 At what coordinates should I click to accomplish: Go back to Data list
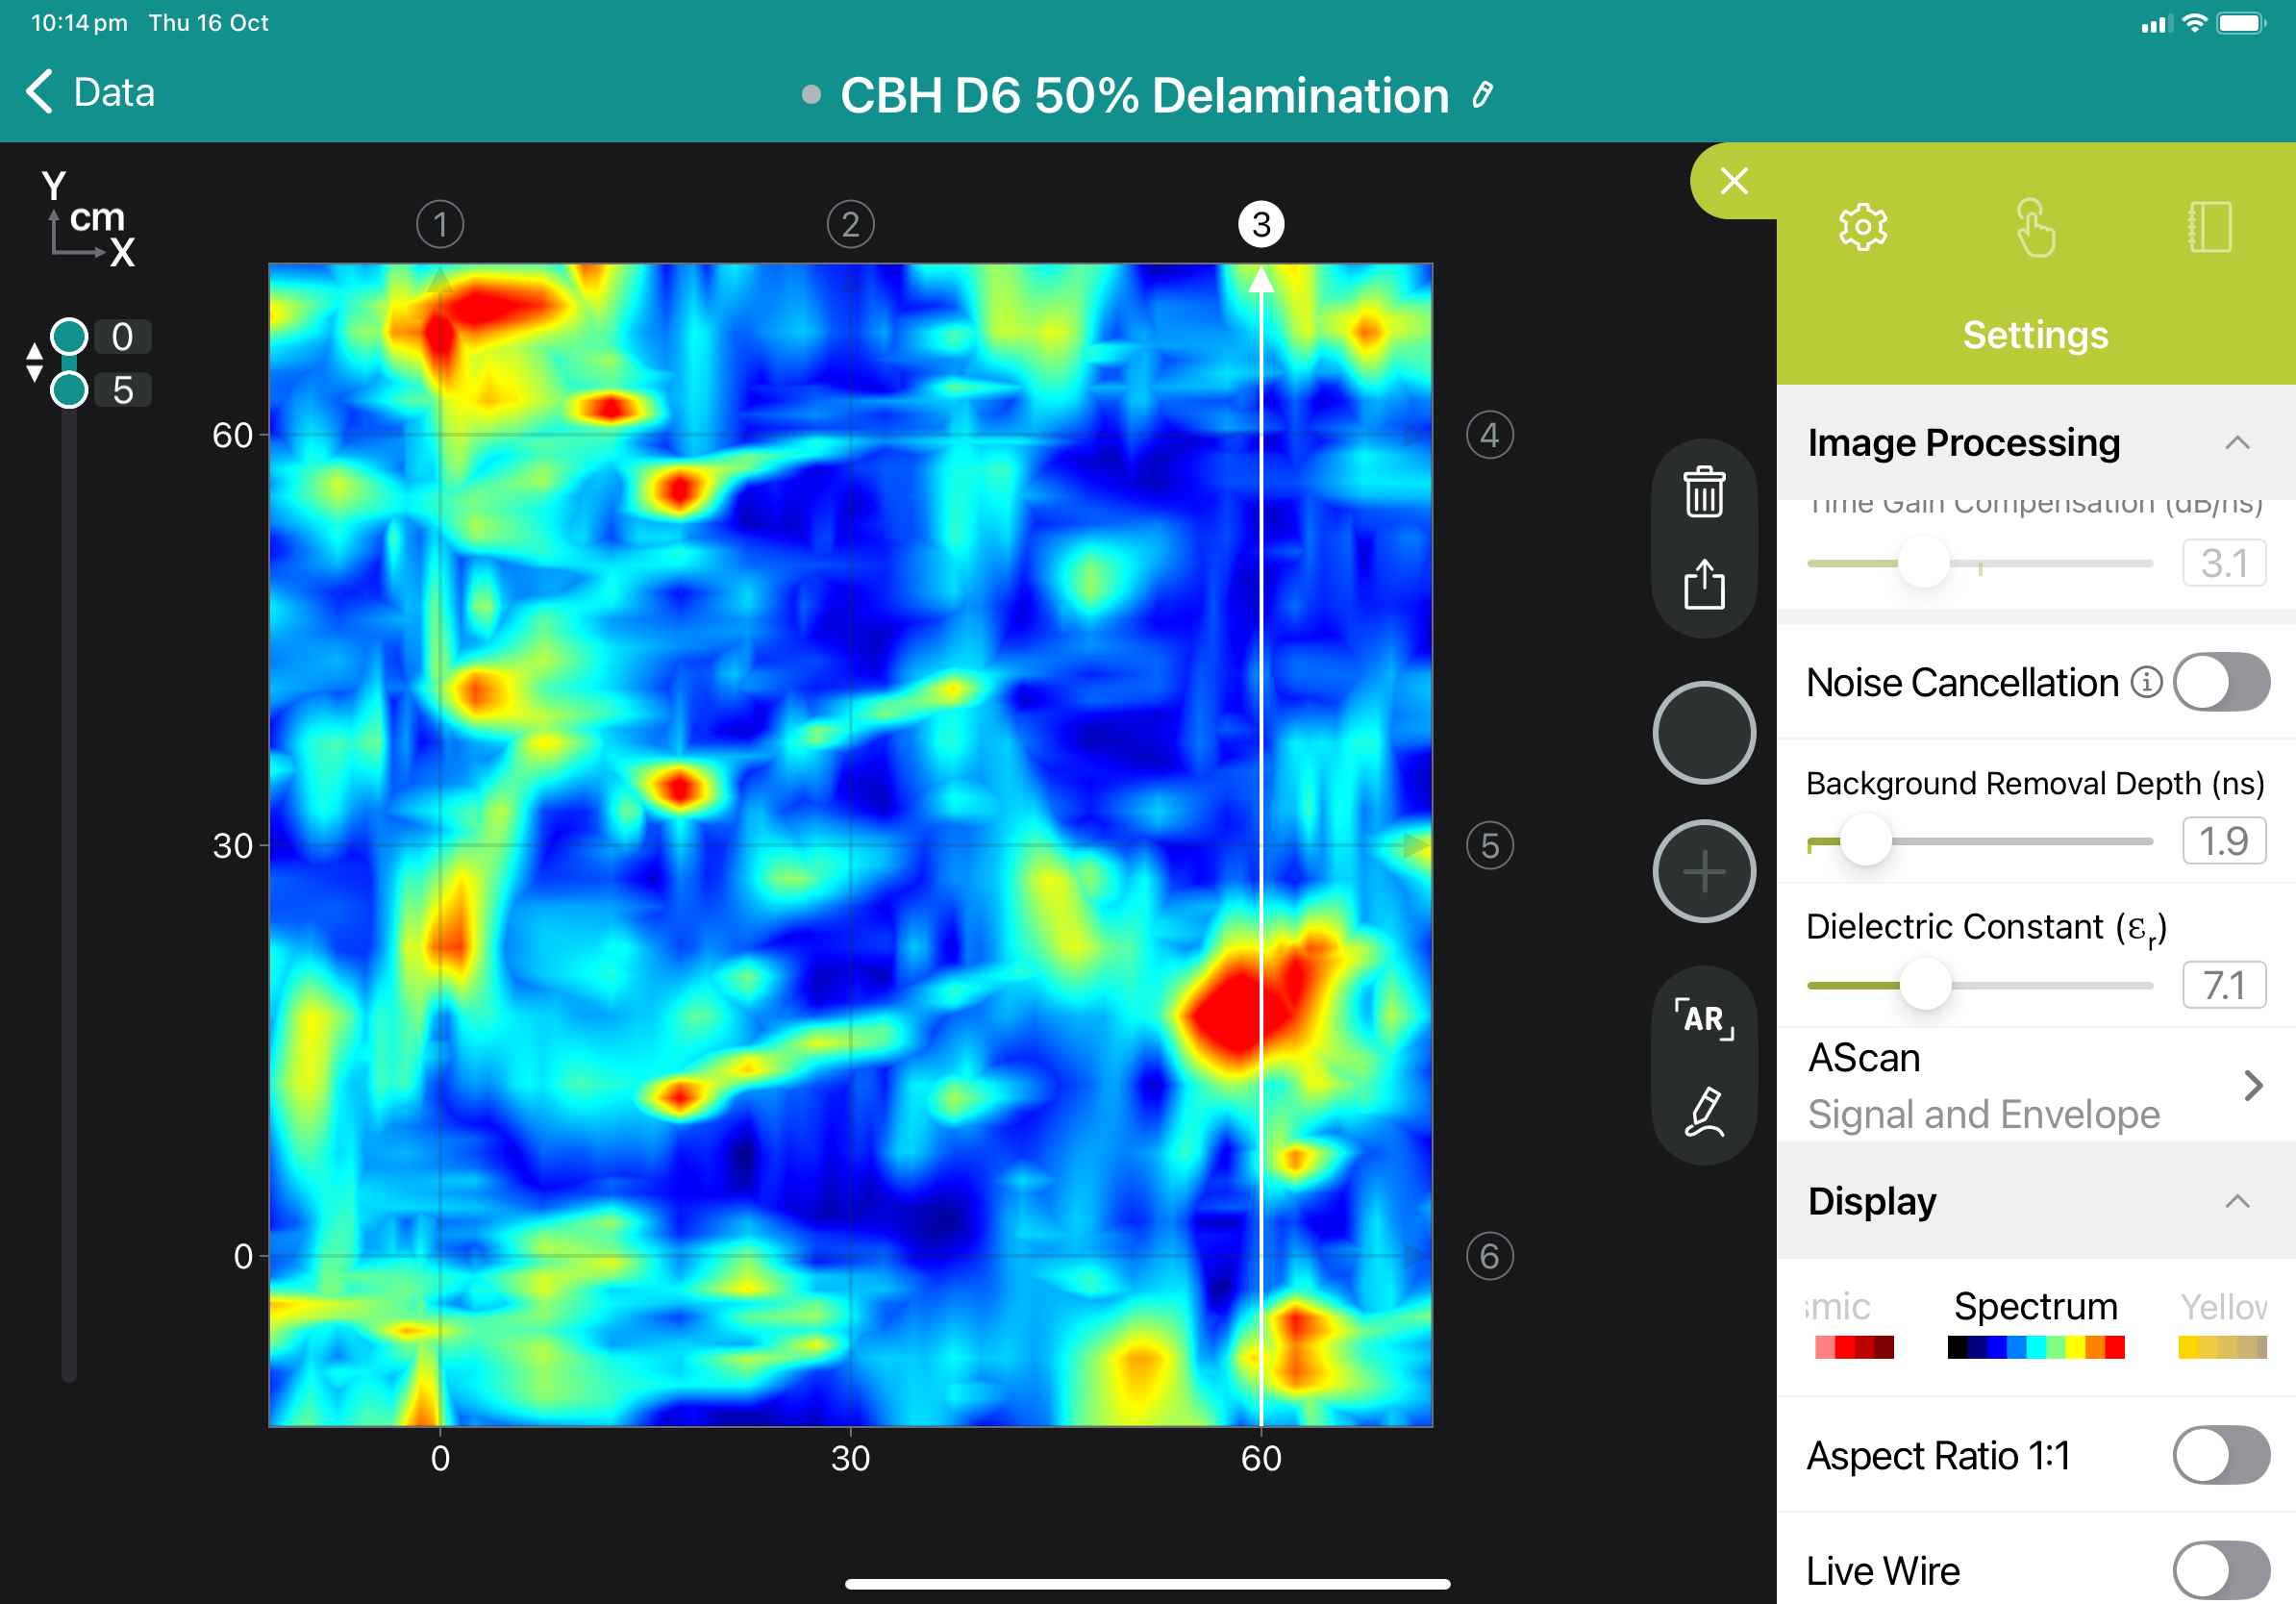pos(90,92)
